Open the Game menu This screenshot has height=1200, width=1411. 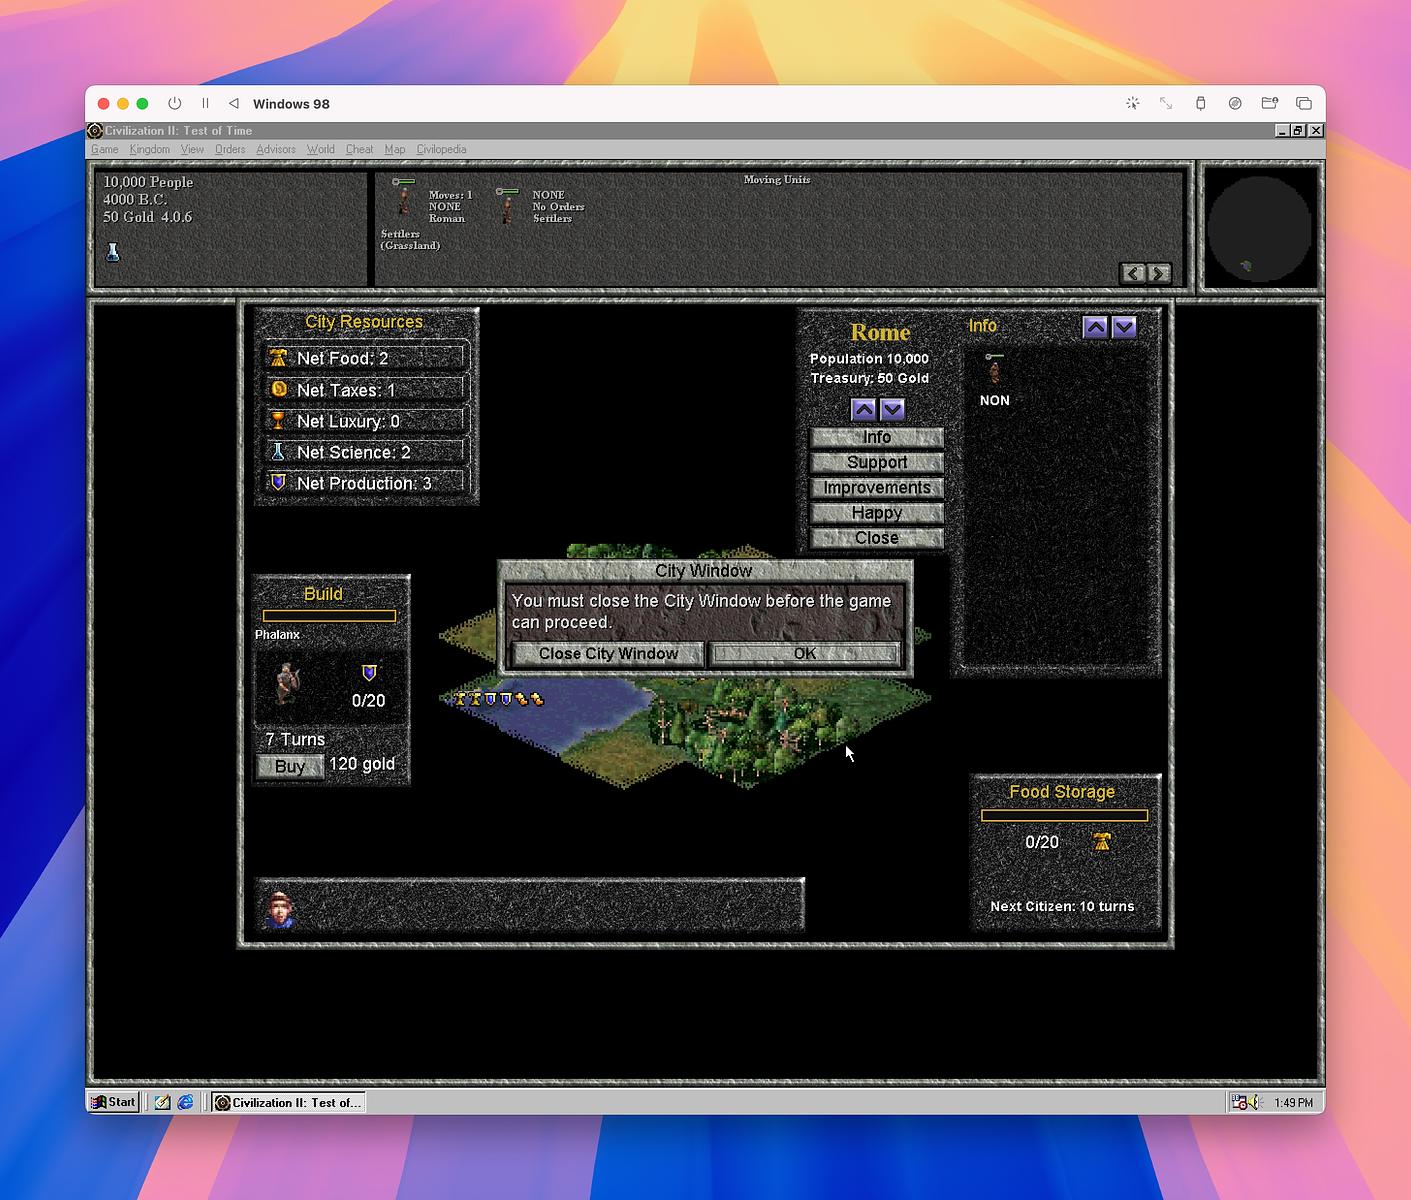click(104, 149)
